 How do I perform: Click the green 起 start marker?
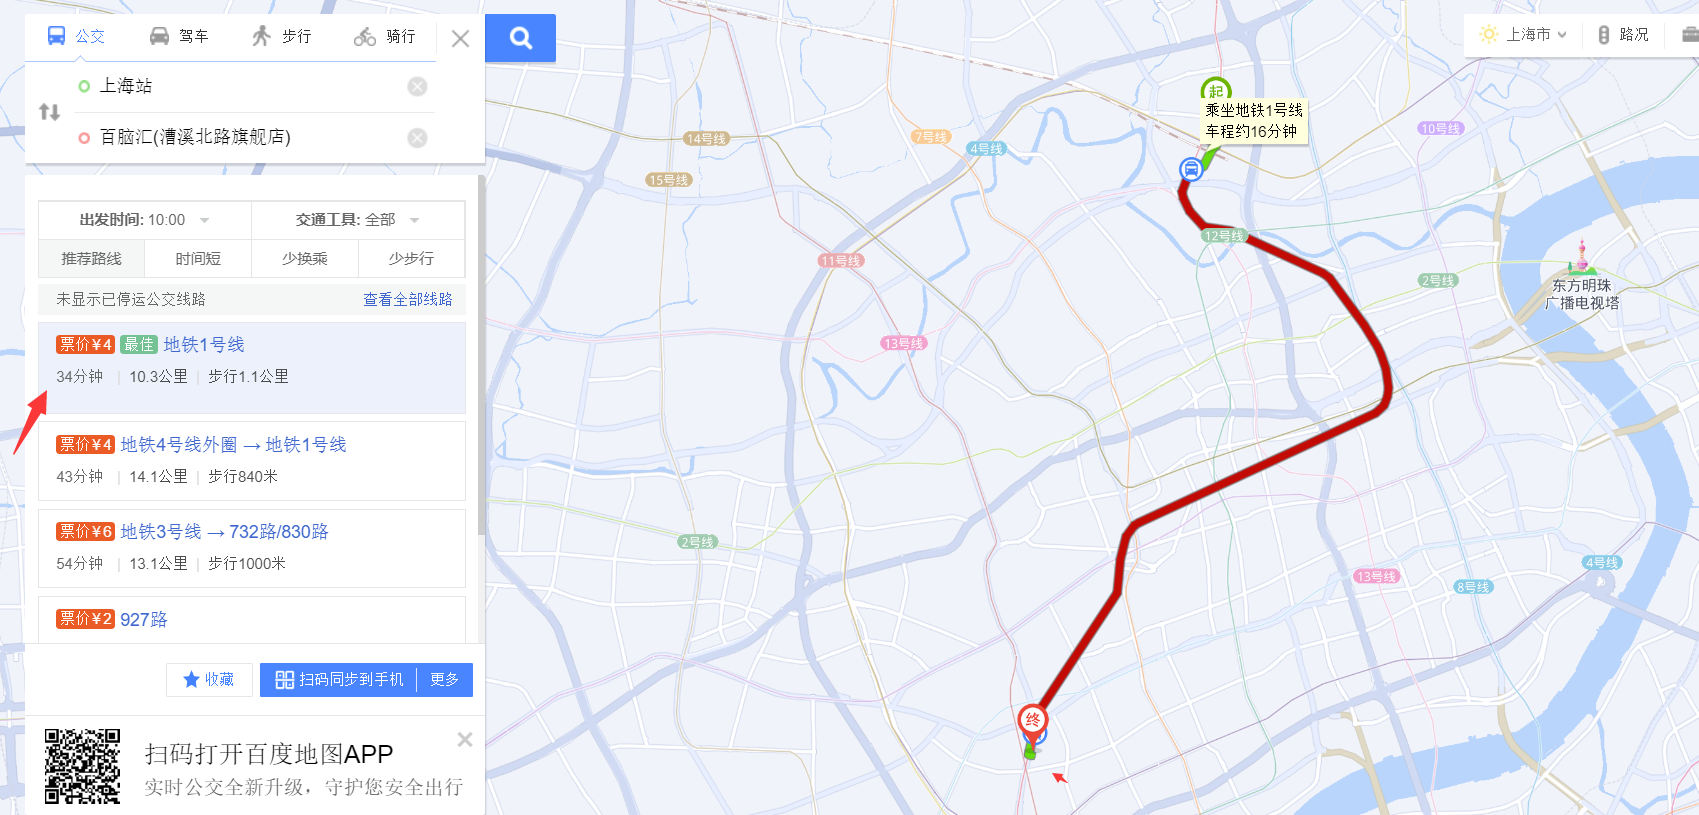tap(1216, 90)
